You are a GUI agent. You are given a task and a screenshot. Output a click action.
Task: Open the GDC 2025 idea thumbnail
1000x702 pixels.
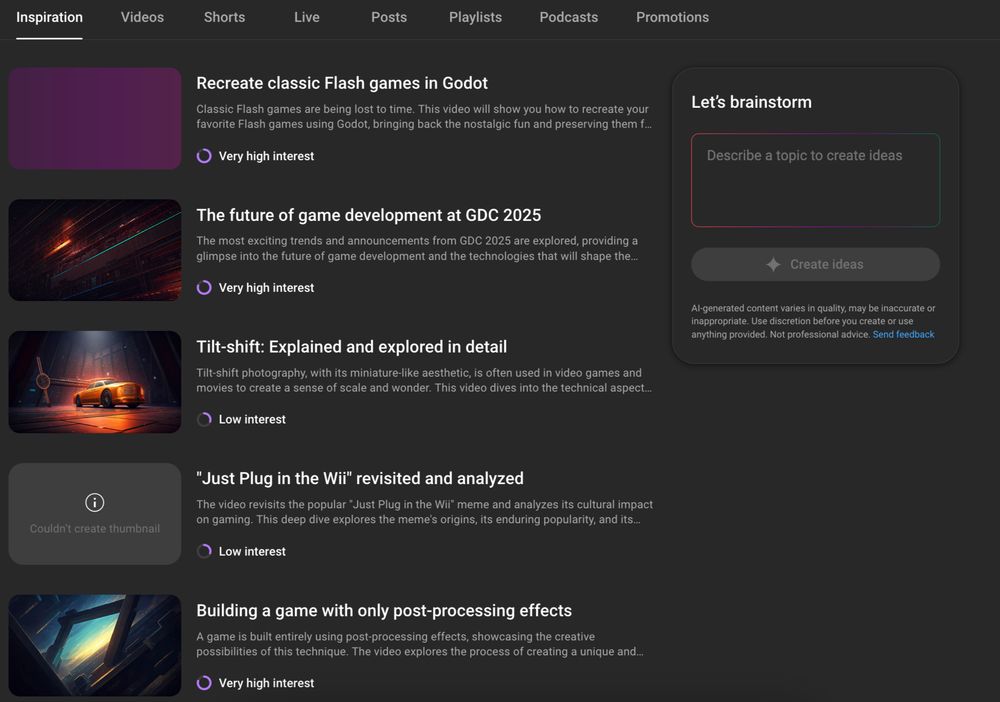[x=95, y=250]
